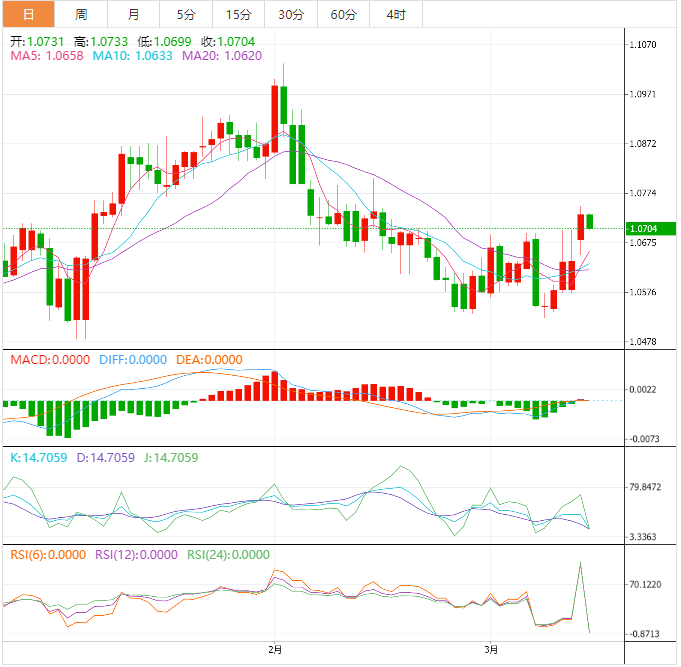Choose the 30分 timeframe tab
This screenshot has height=667, width=681.
coord(291,14)
